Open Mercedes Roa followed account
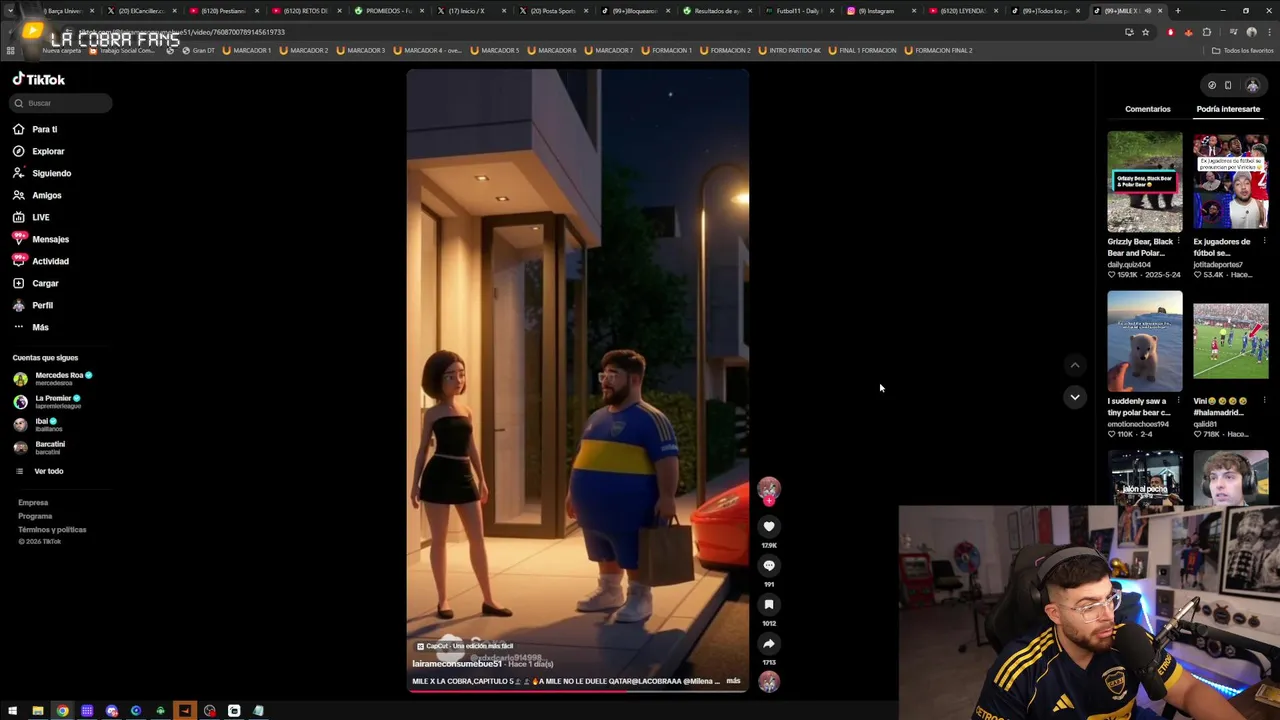The height and width of the screenshot is (720, 1280). coord(52,378)
